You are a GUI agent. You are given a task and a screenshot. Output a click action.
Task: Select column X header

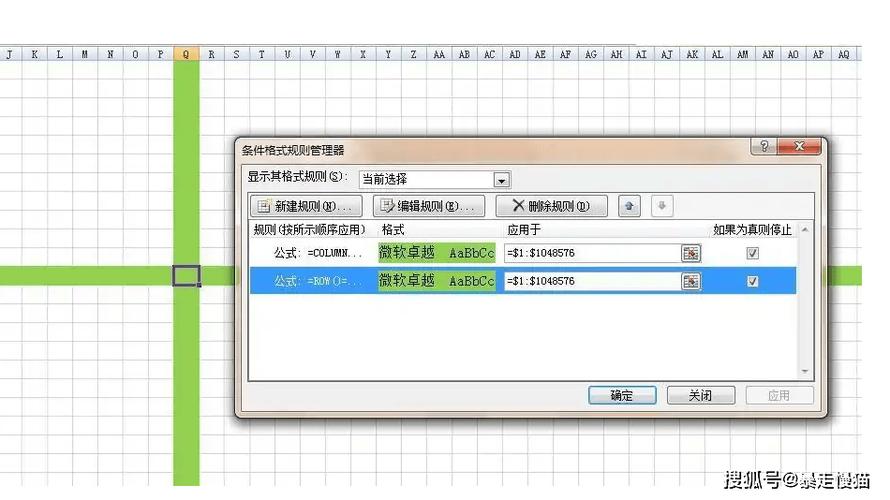click(363, 54)
